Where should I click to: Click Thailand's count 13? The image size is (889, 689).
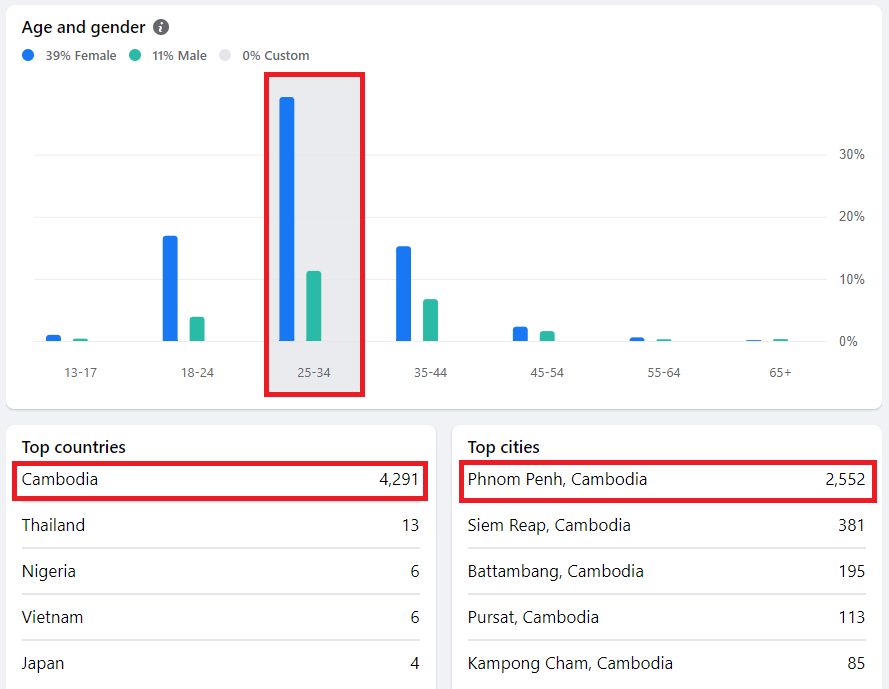(x=410, y=525)
